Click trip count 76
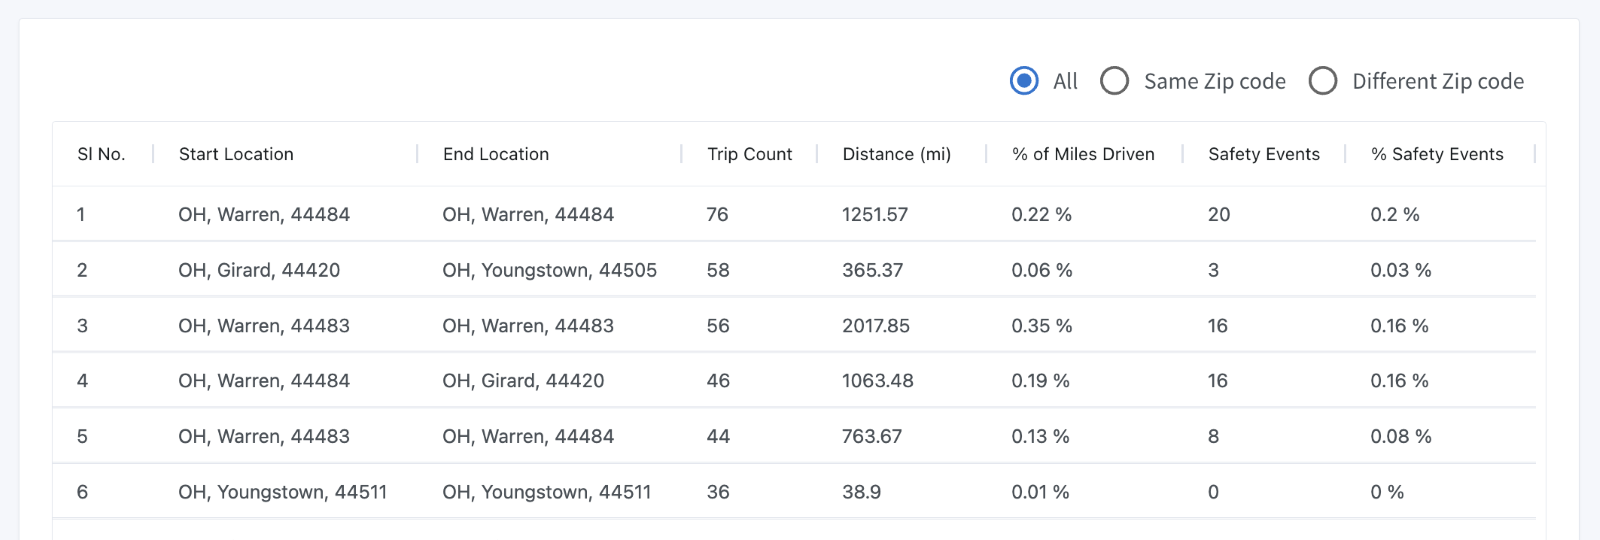Image resolution: width=1600 pixels, height=540 pixels. pyautogui.click(x=717, y=214)
